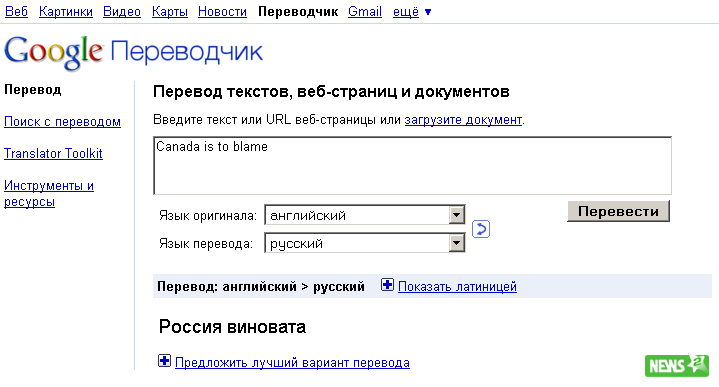Open Картинки in top navigation

pos(66,11)
